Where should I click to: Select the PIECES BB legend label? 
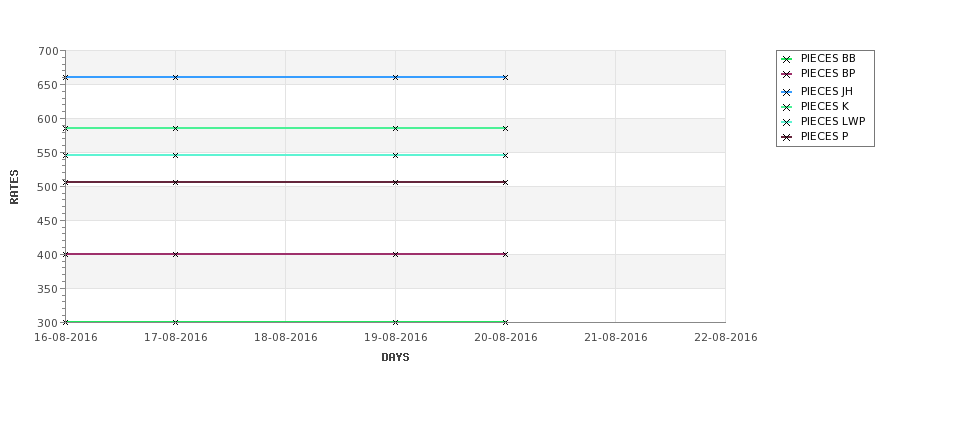coord(828,58)
